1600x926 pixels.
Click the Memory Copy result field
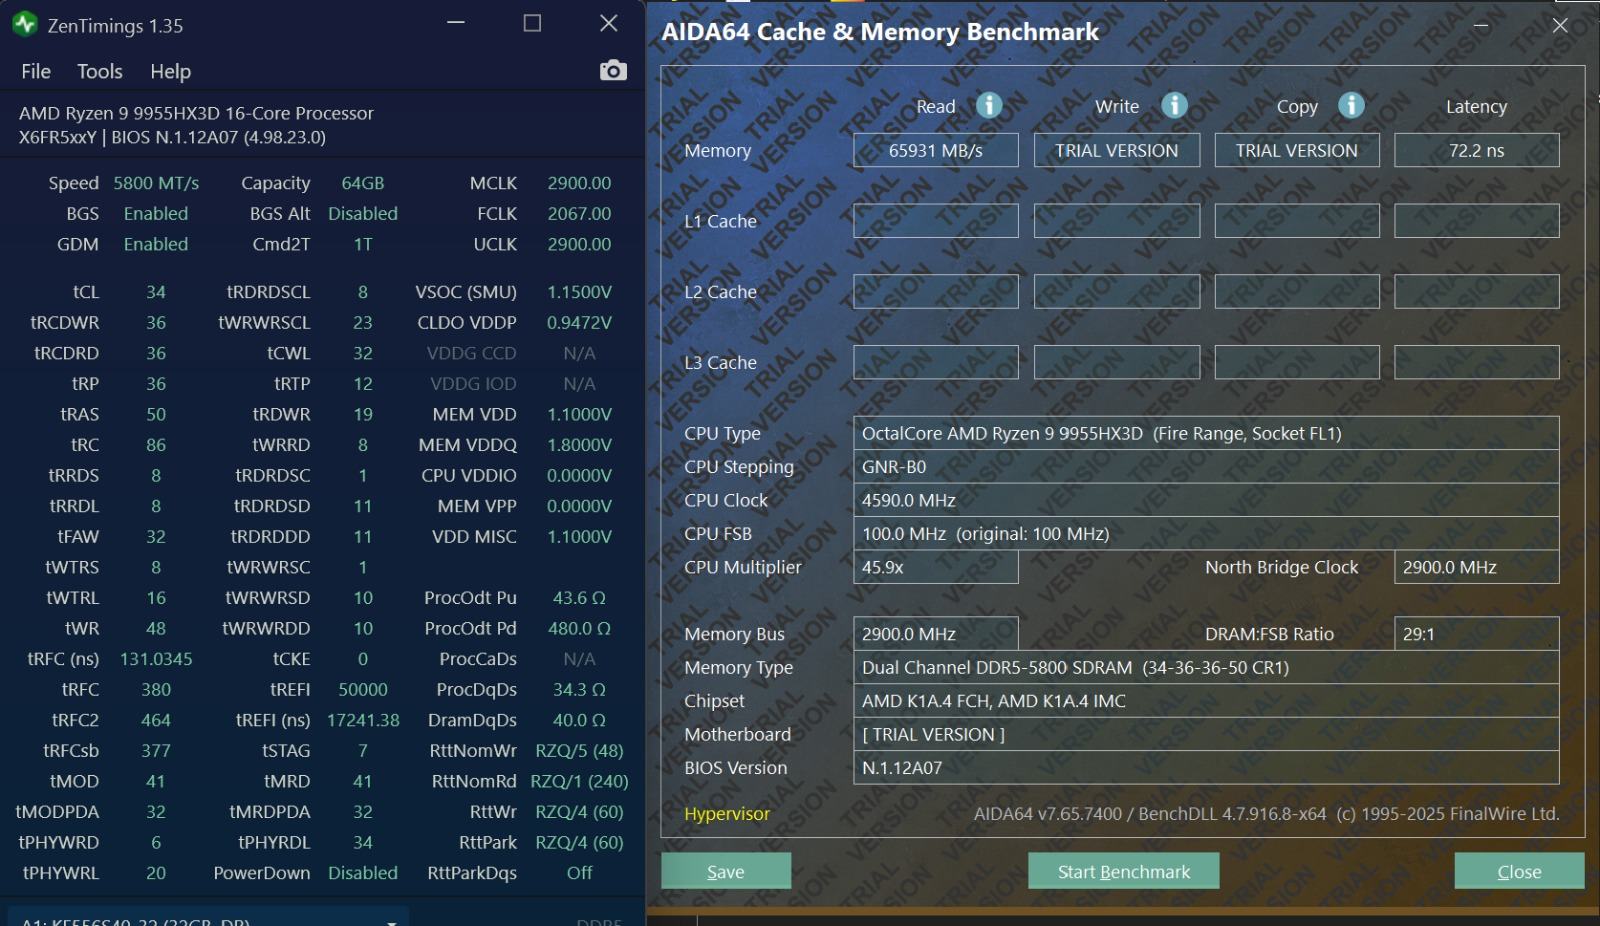tap(1297, 150)
